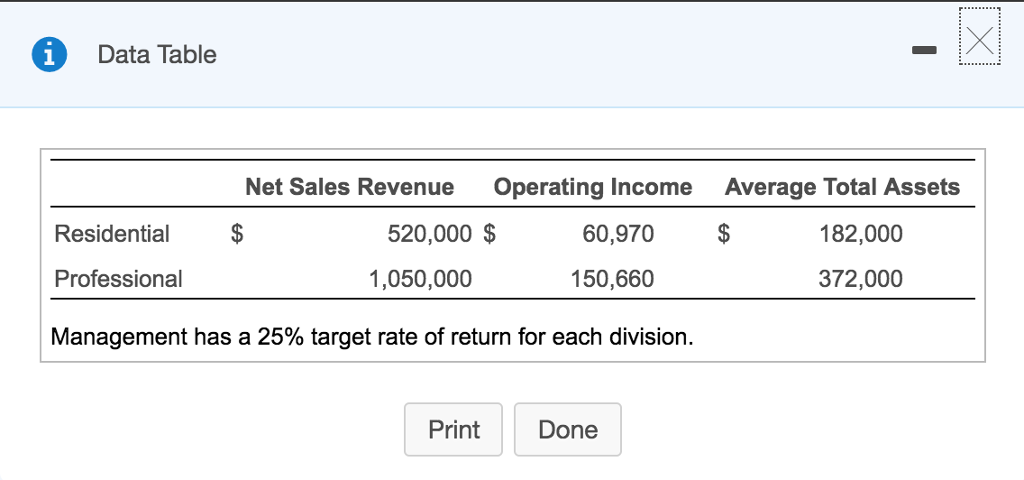Screen dimensions: 1024x480
Task: Select the 1,050,000 sales value
Action: coord(420,279)
